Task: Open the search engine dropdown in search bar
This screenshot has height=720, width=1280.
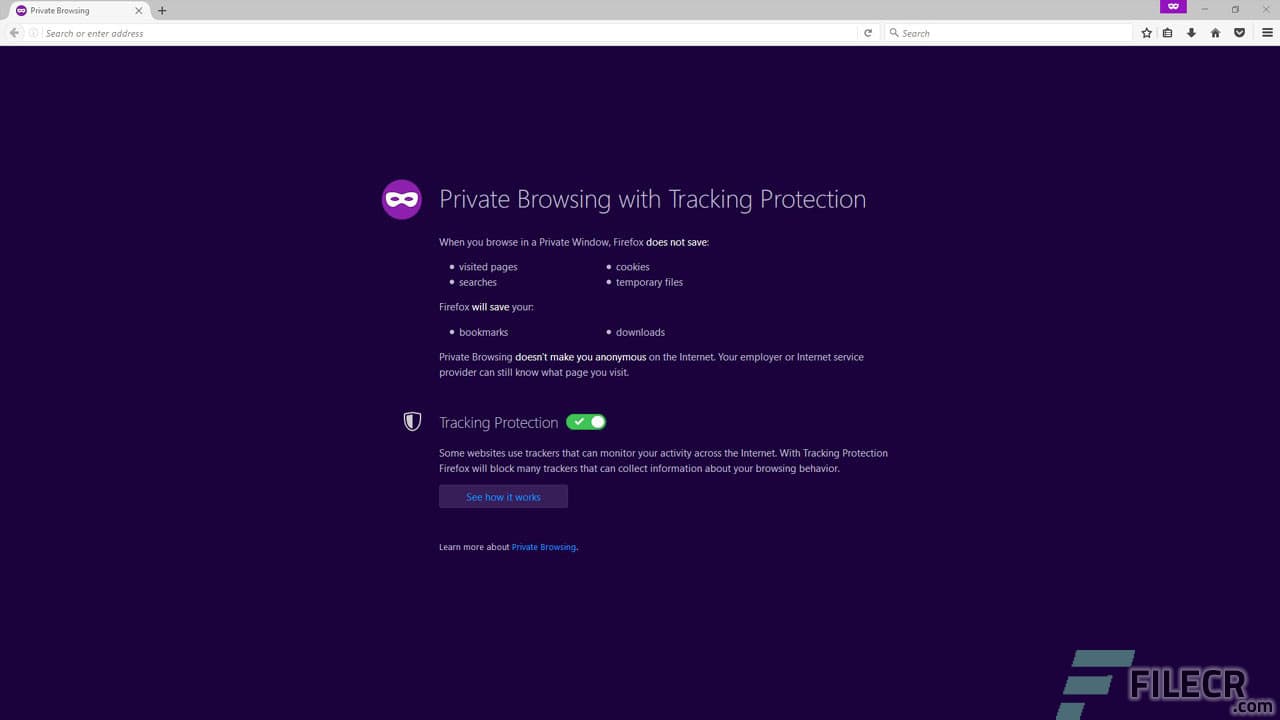Action: [893, 32]
